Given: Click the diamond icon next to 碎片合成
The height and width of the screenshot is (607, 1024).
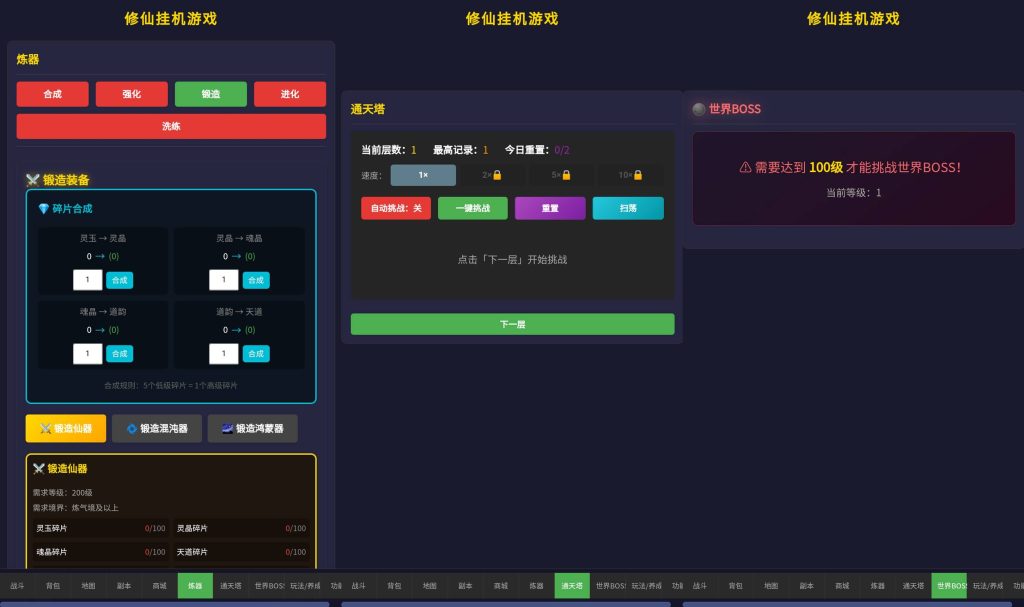Looking at the screenshot, I should [x=44, y=208].
